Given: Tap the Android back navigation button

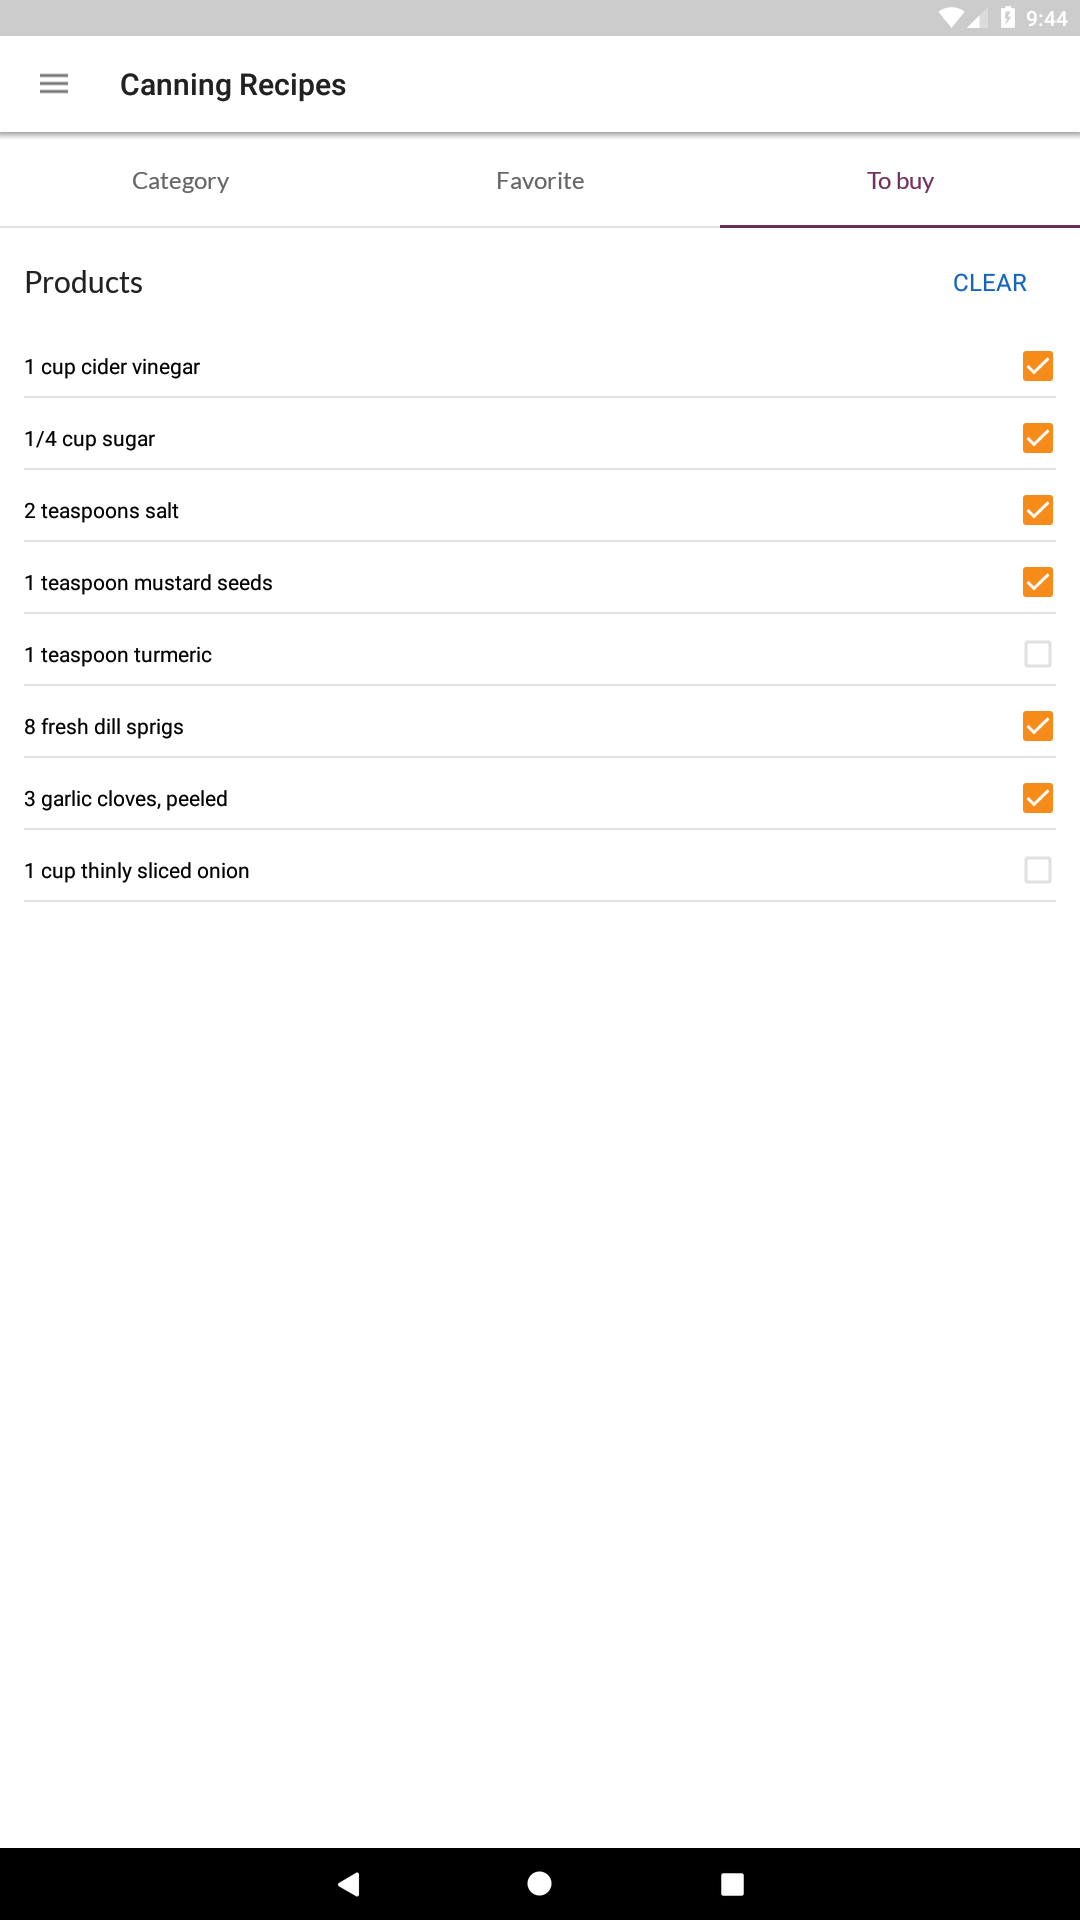Looking at the screenshot, I should pos(348,1884).
